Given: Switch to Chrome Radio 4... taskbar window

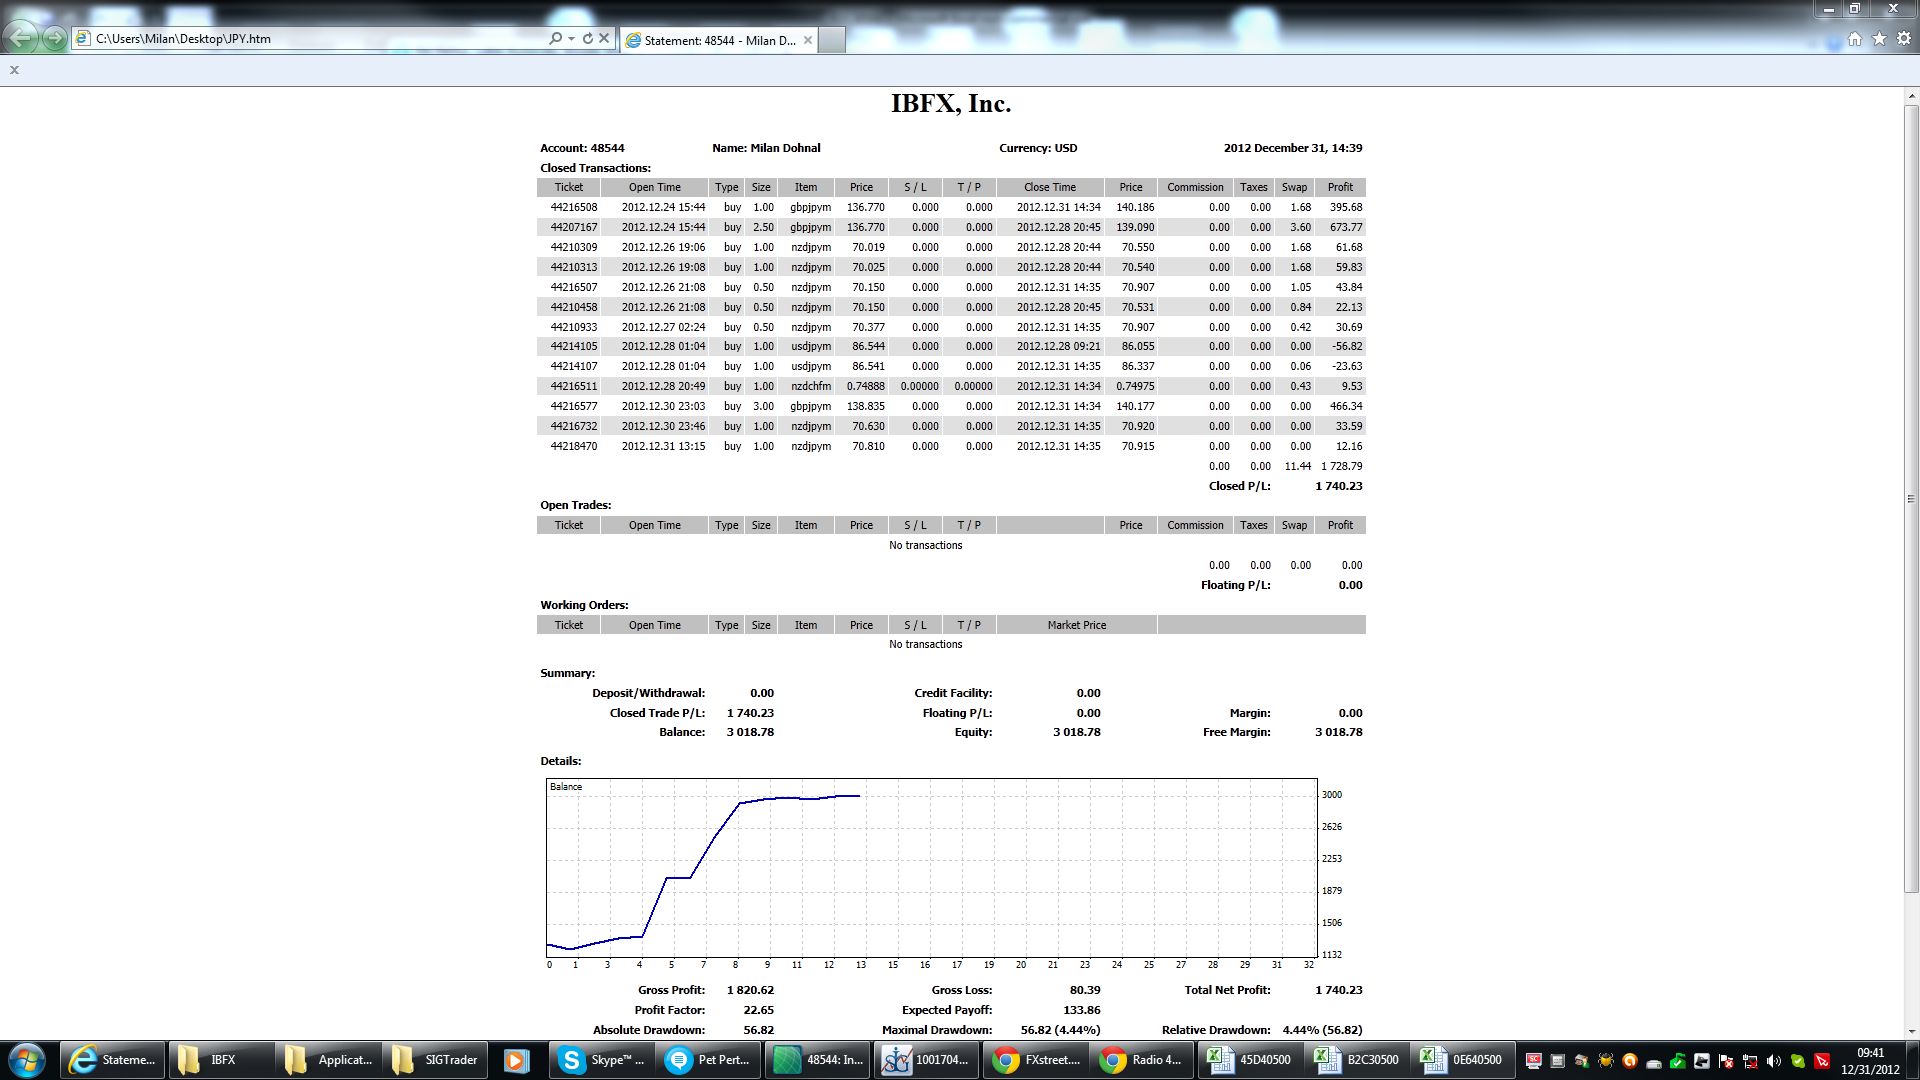Looking at the screenshot, I should pyautogui.click(x=1142, y=1060).
